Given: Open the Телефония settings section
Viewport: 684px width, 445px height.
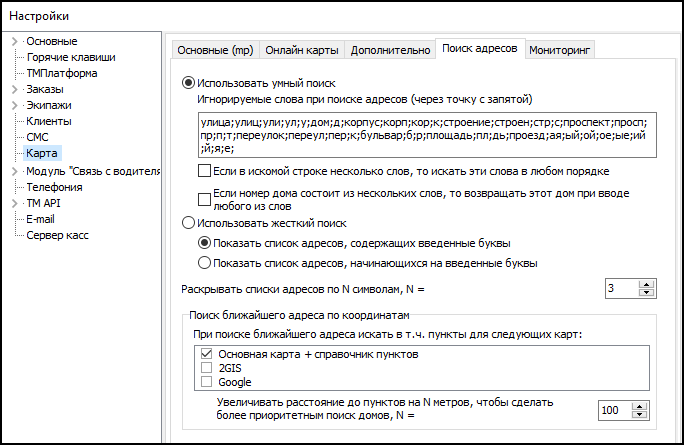Looking at the screenshot, I should 54,186.
